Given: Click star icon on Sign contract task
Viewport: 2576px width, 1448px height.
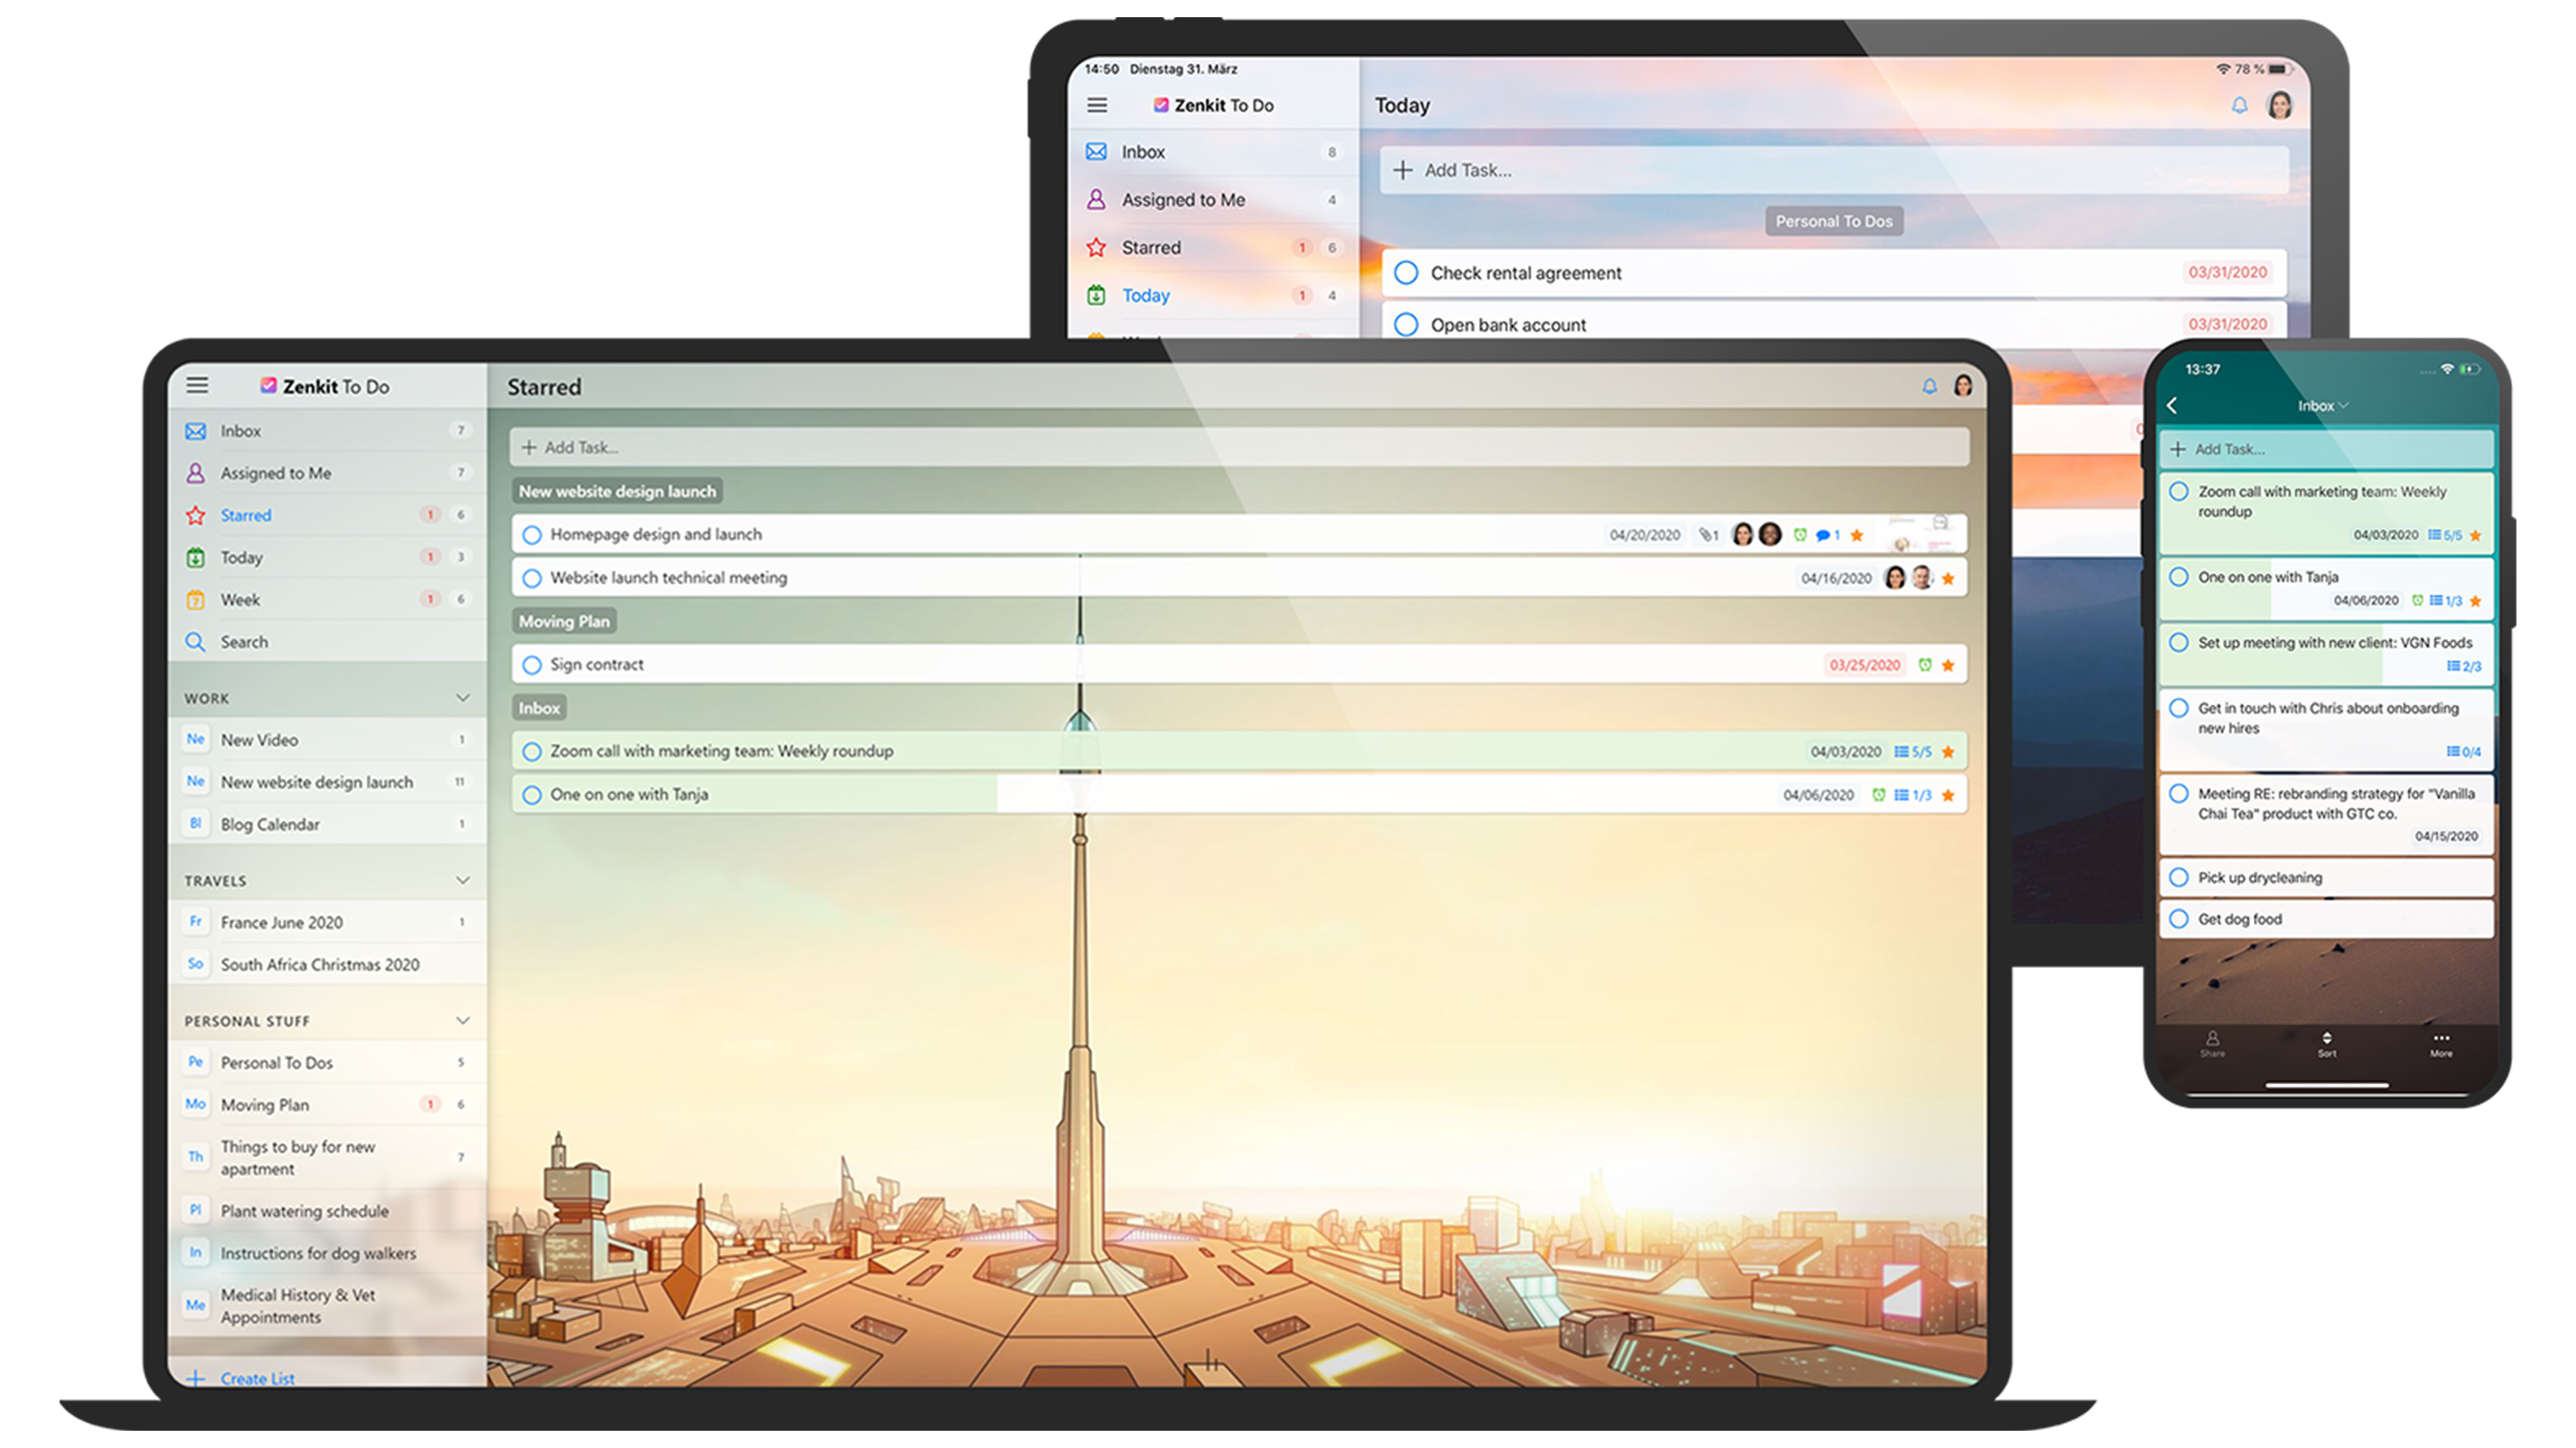Looking at the screenshot, I should pos(1948,665).
